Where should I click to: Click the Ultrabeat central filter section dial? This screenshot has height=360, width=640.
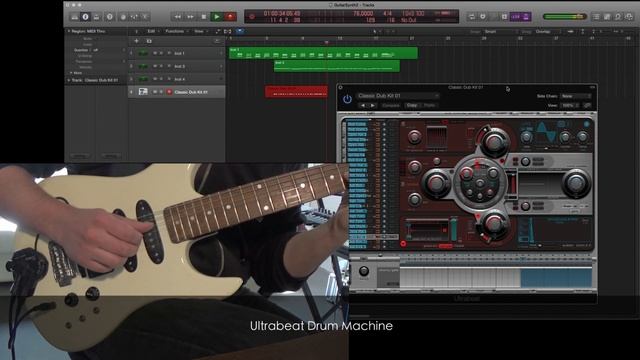point(480,184)
